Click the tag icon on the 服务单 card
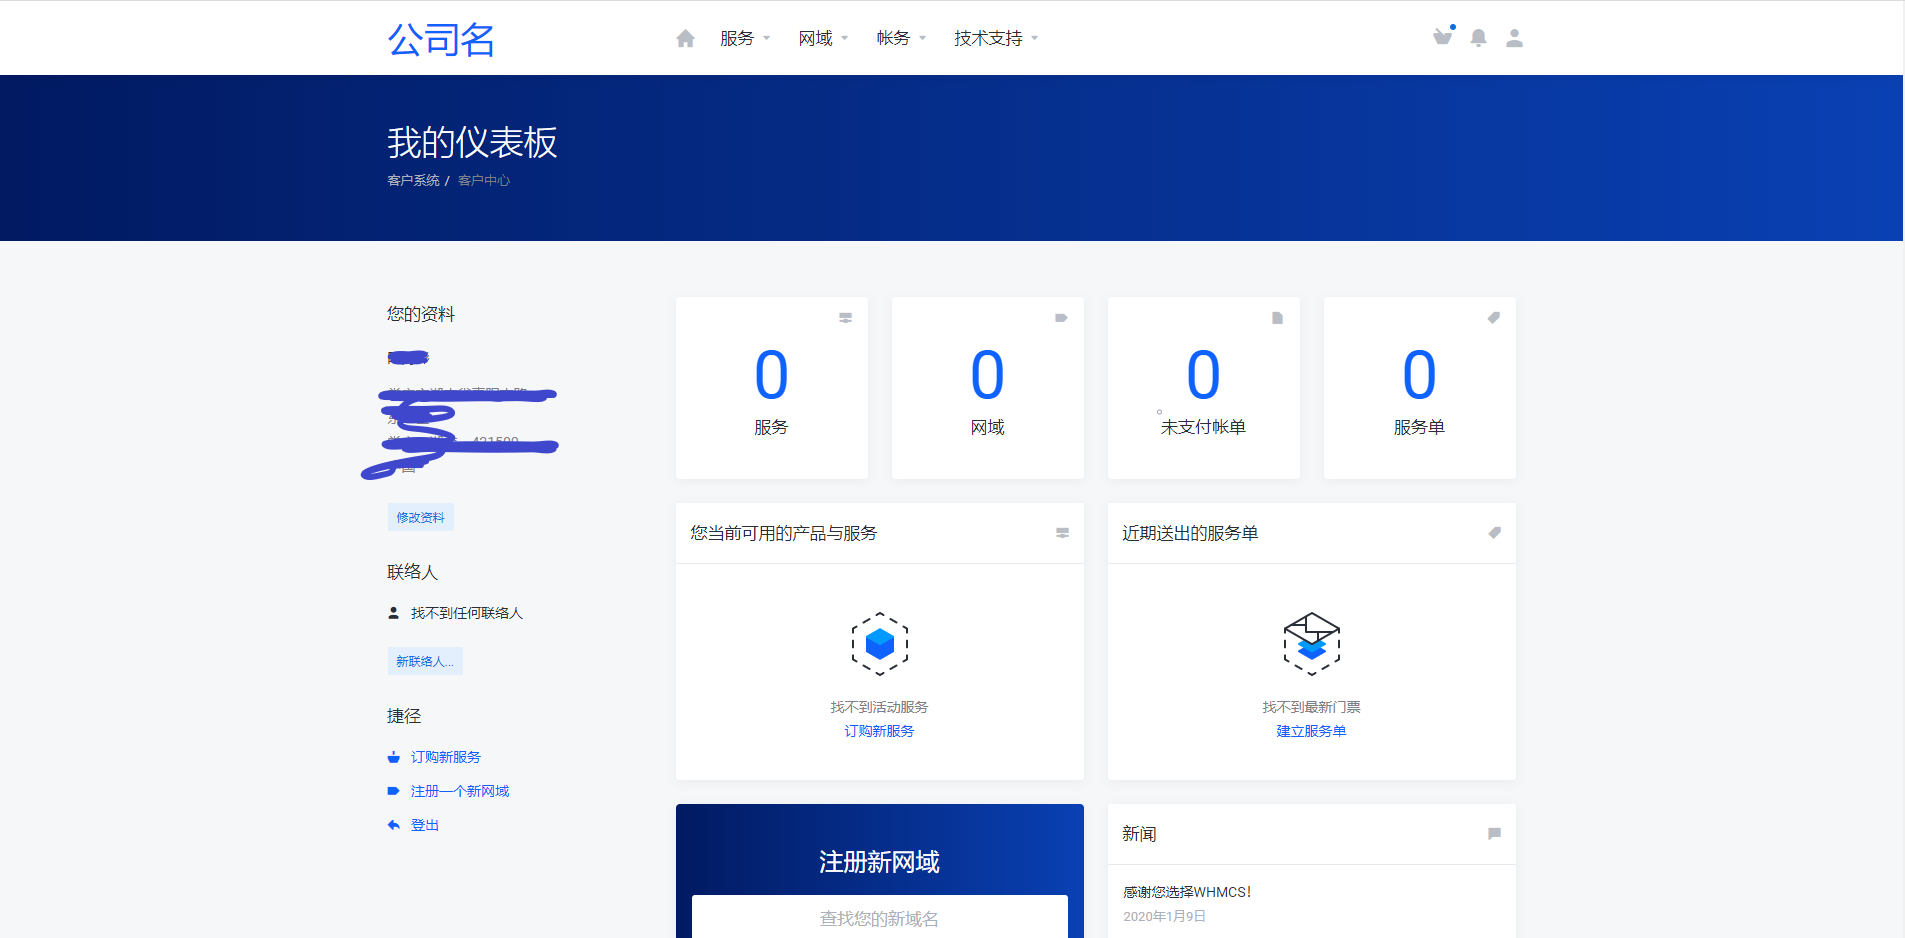 click(1493, 317)
